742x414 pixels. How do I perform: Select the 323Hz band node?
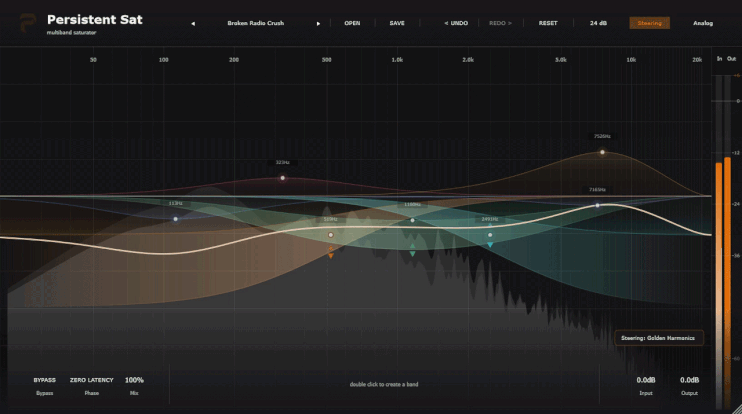pos(283,178)
